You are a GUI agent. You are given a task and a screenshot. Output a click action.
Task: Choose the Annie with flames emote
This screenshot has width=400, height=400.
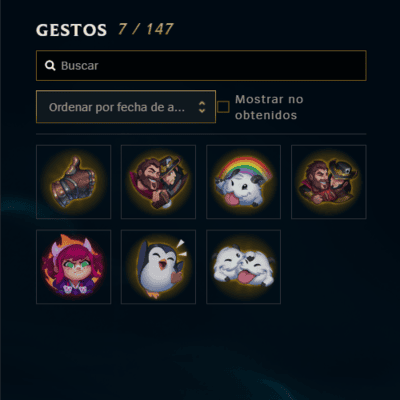[73, 267]
